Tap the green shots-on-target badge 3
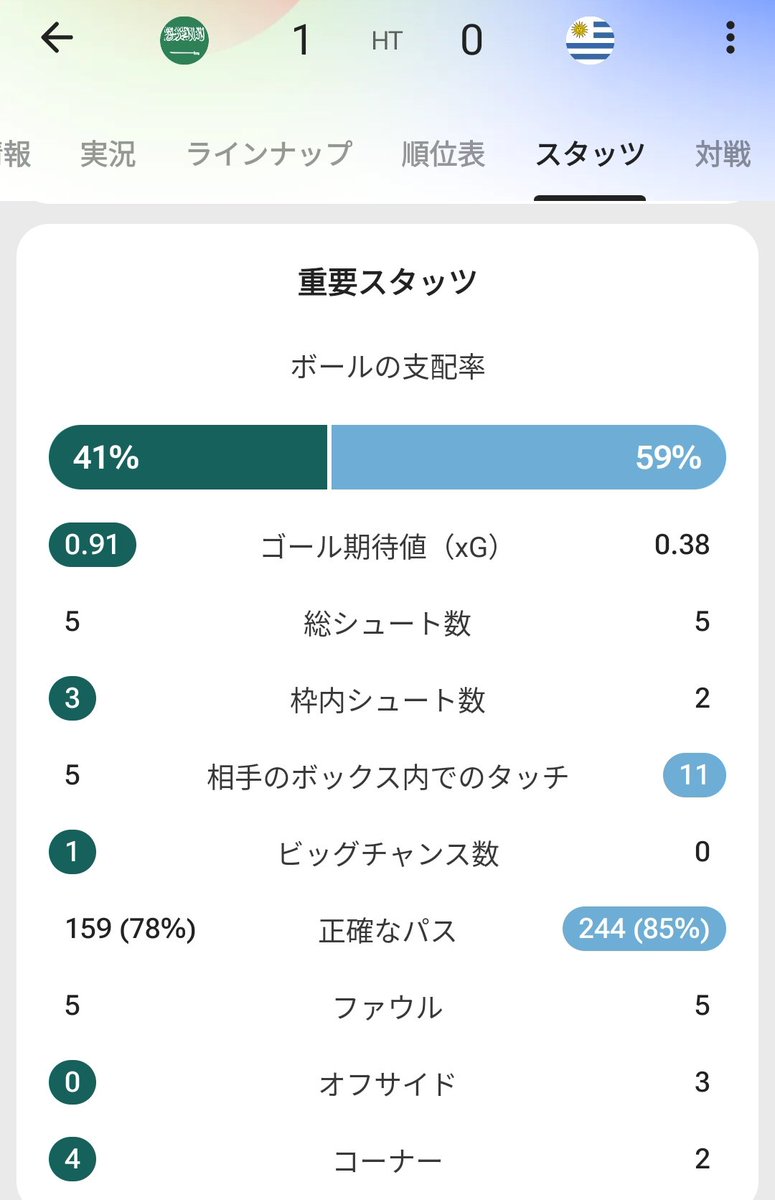This screenshot has width=775, height=1200. (x=72, y=698)
